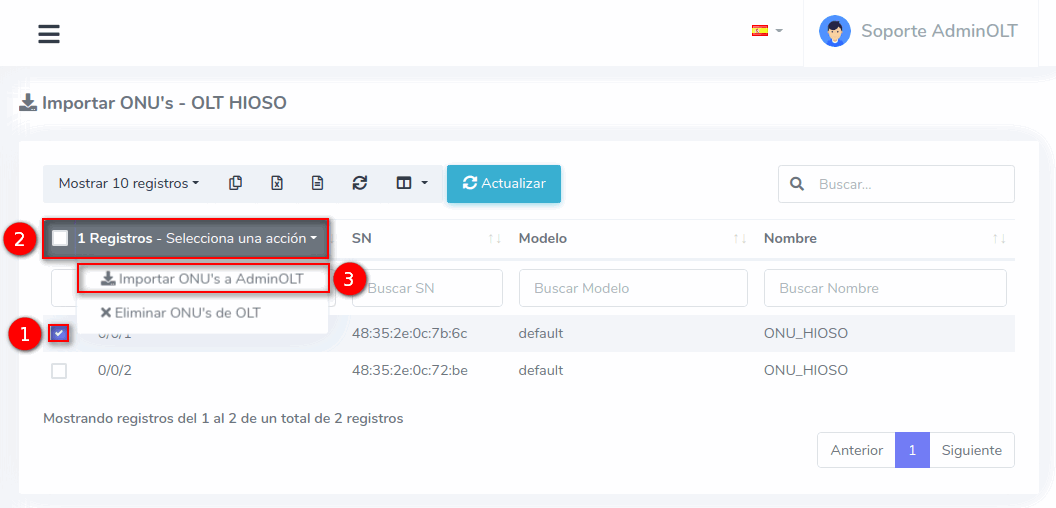Click the Soporte AdminOLT user avatar
The height and width of the screenshot is (508, 1056).
tap(834, 31)
